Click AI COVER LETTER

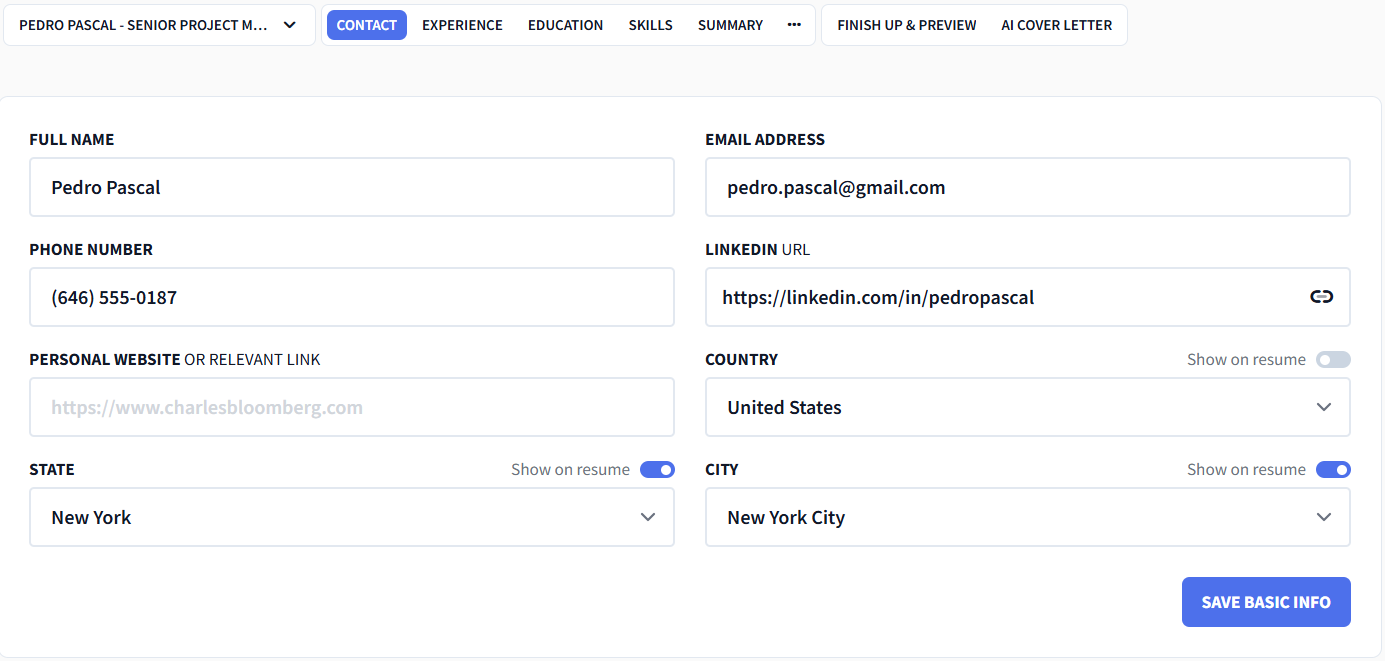pos(1056,24)
